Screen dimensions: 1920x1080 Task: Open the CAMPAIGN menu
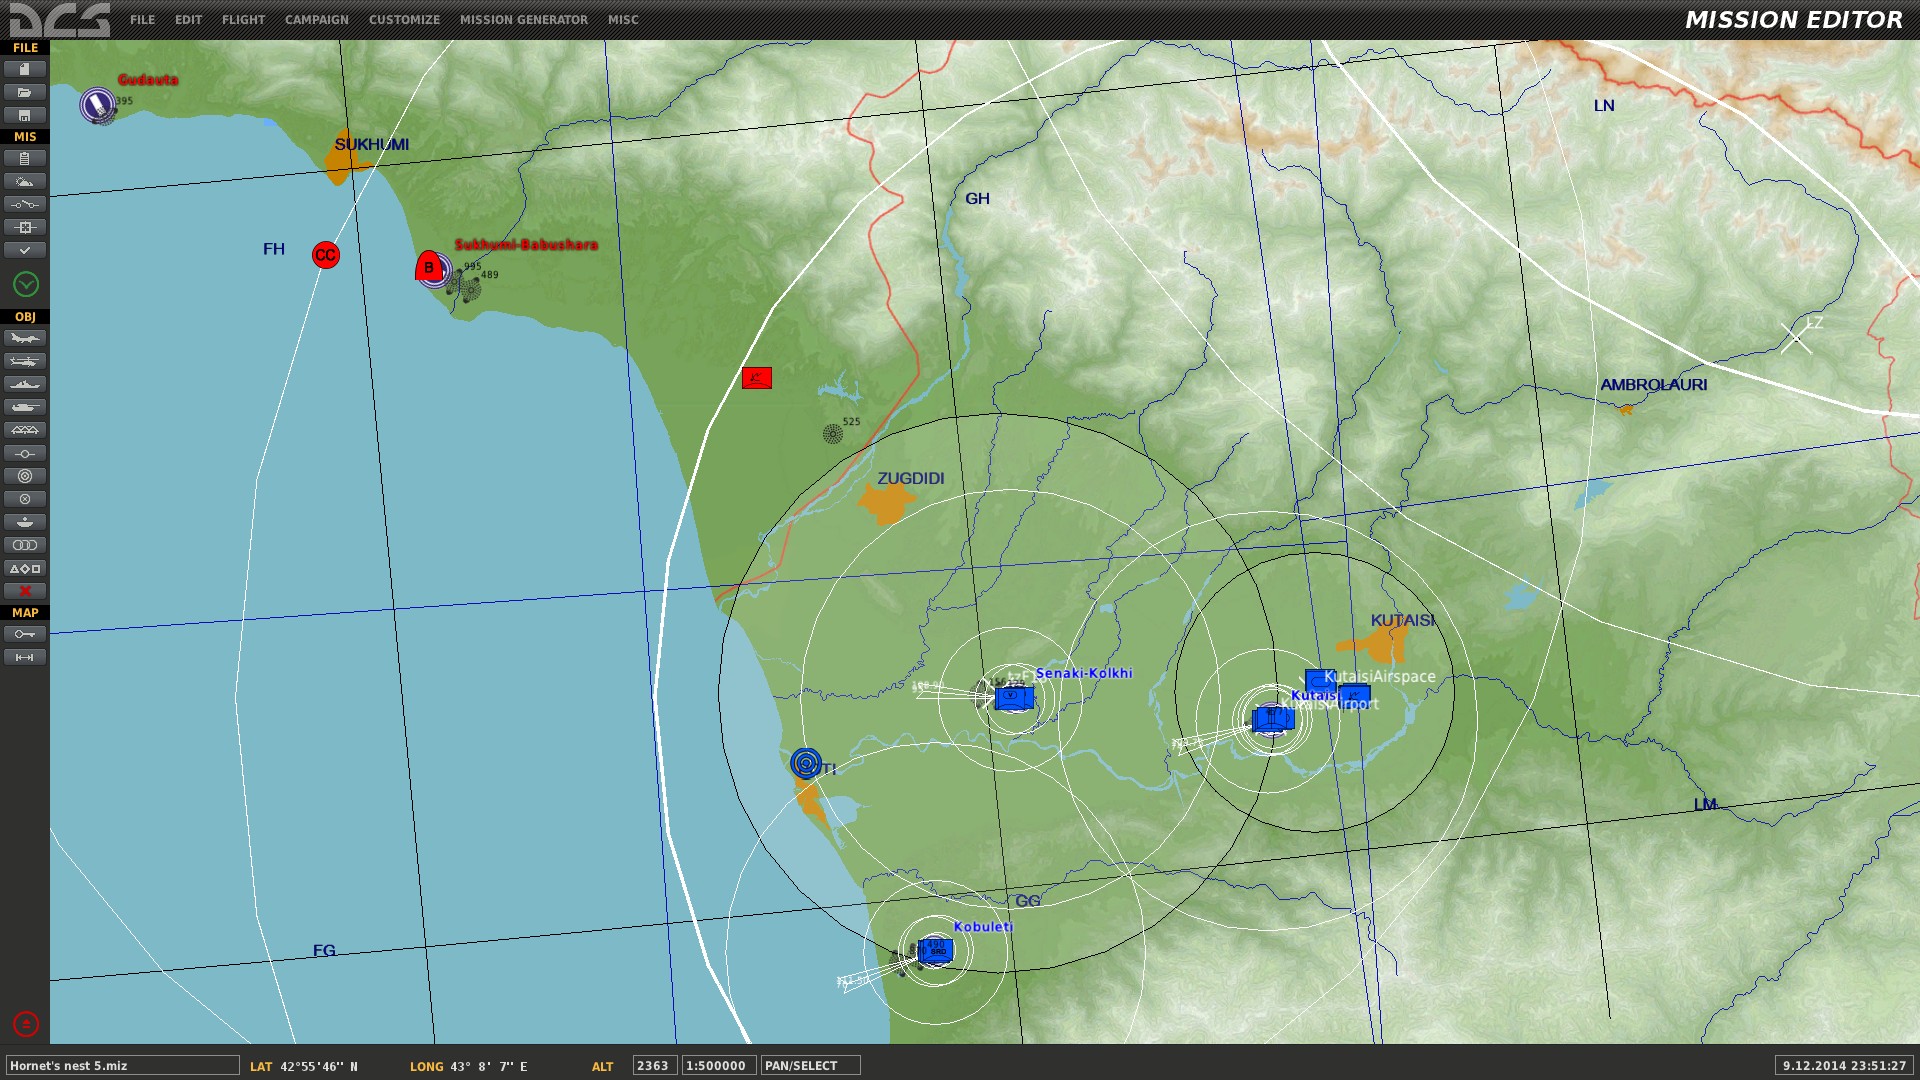(316, 20)
